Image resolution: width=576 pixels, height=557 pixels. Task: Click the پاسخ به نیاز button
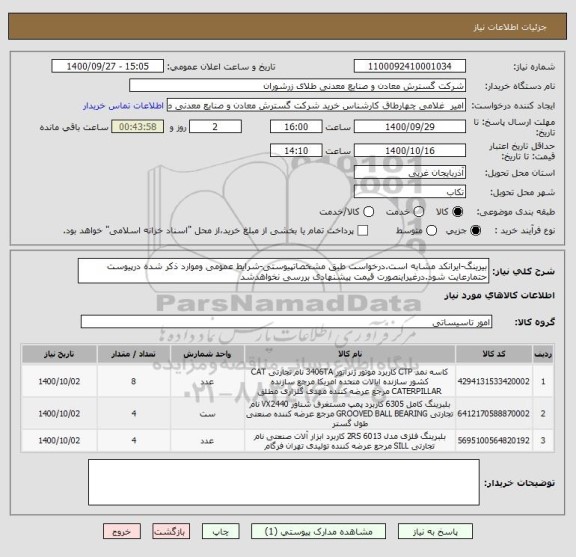435,532
